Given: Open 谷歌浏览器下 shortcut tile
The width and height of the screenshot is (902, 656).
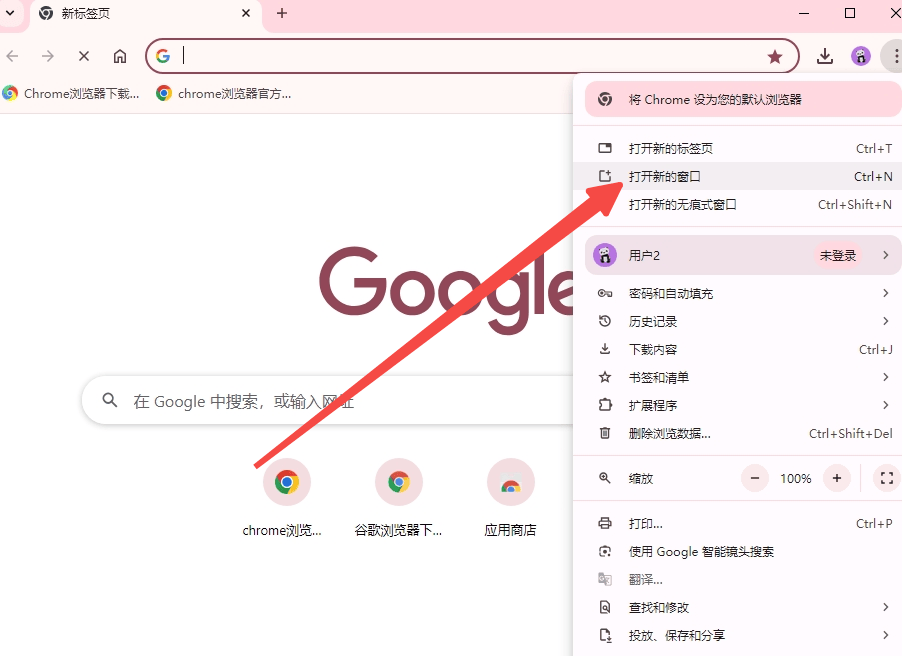Looking at the screenshot, I should pyautogui.click(x=399, y=498).
